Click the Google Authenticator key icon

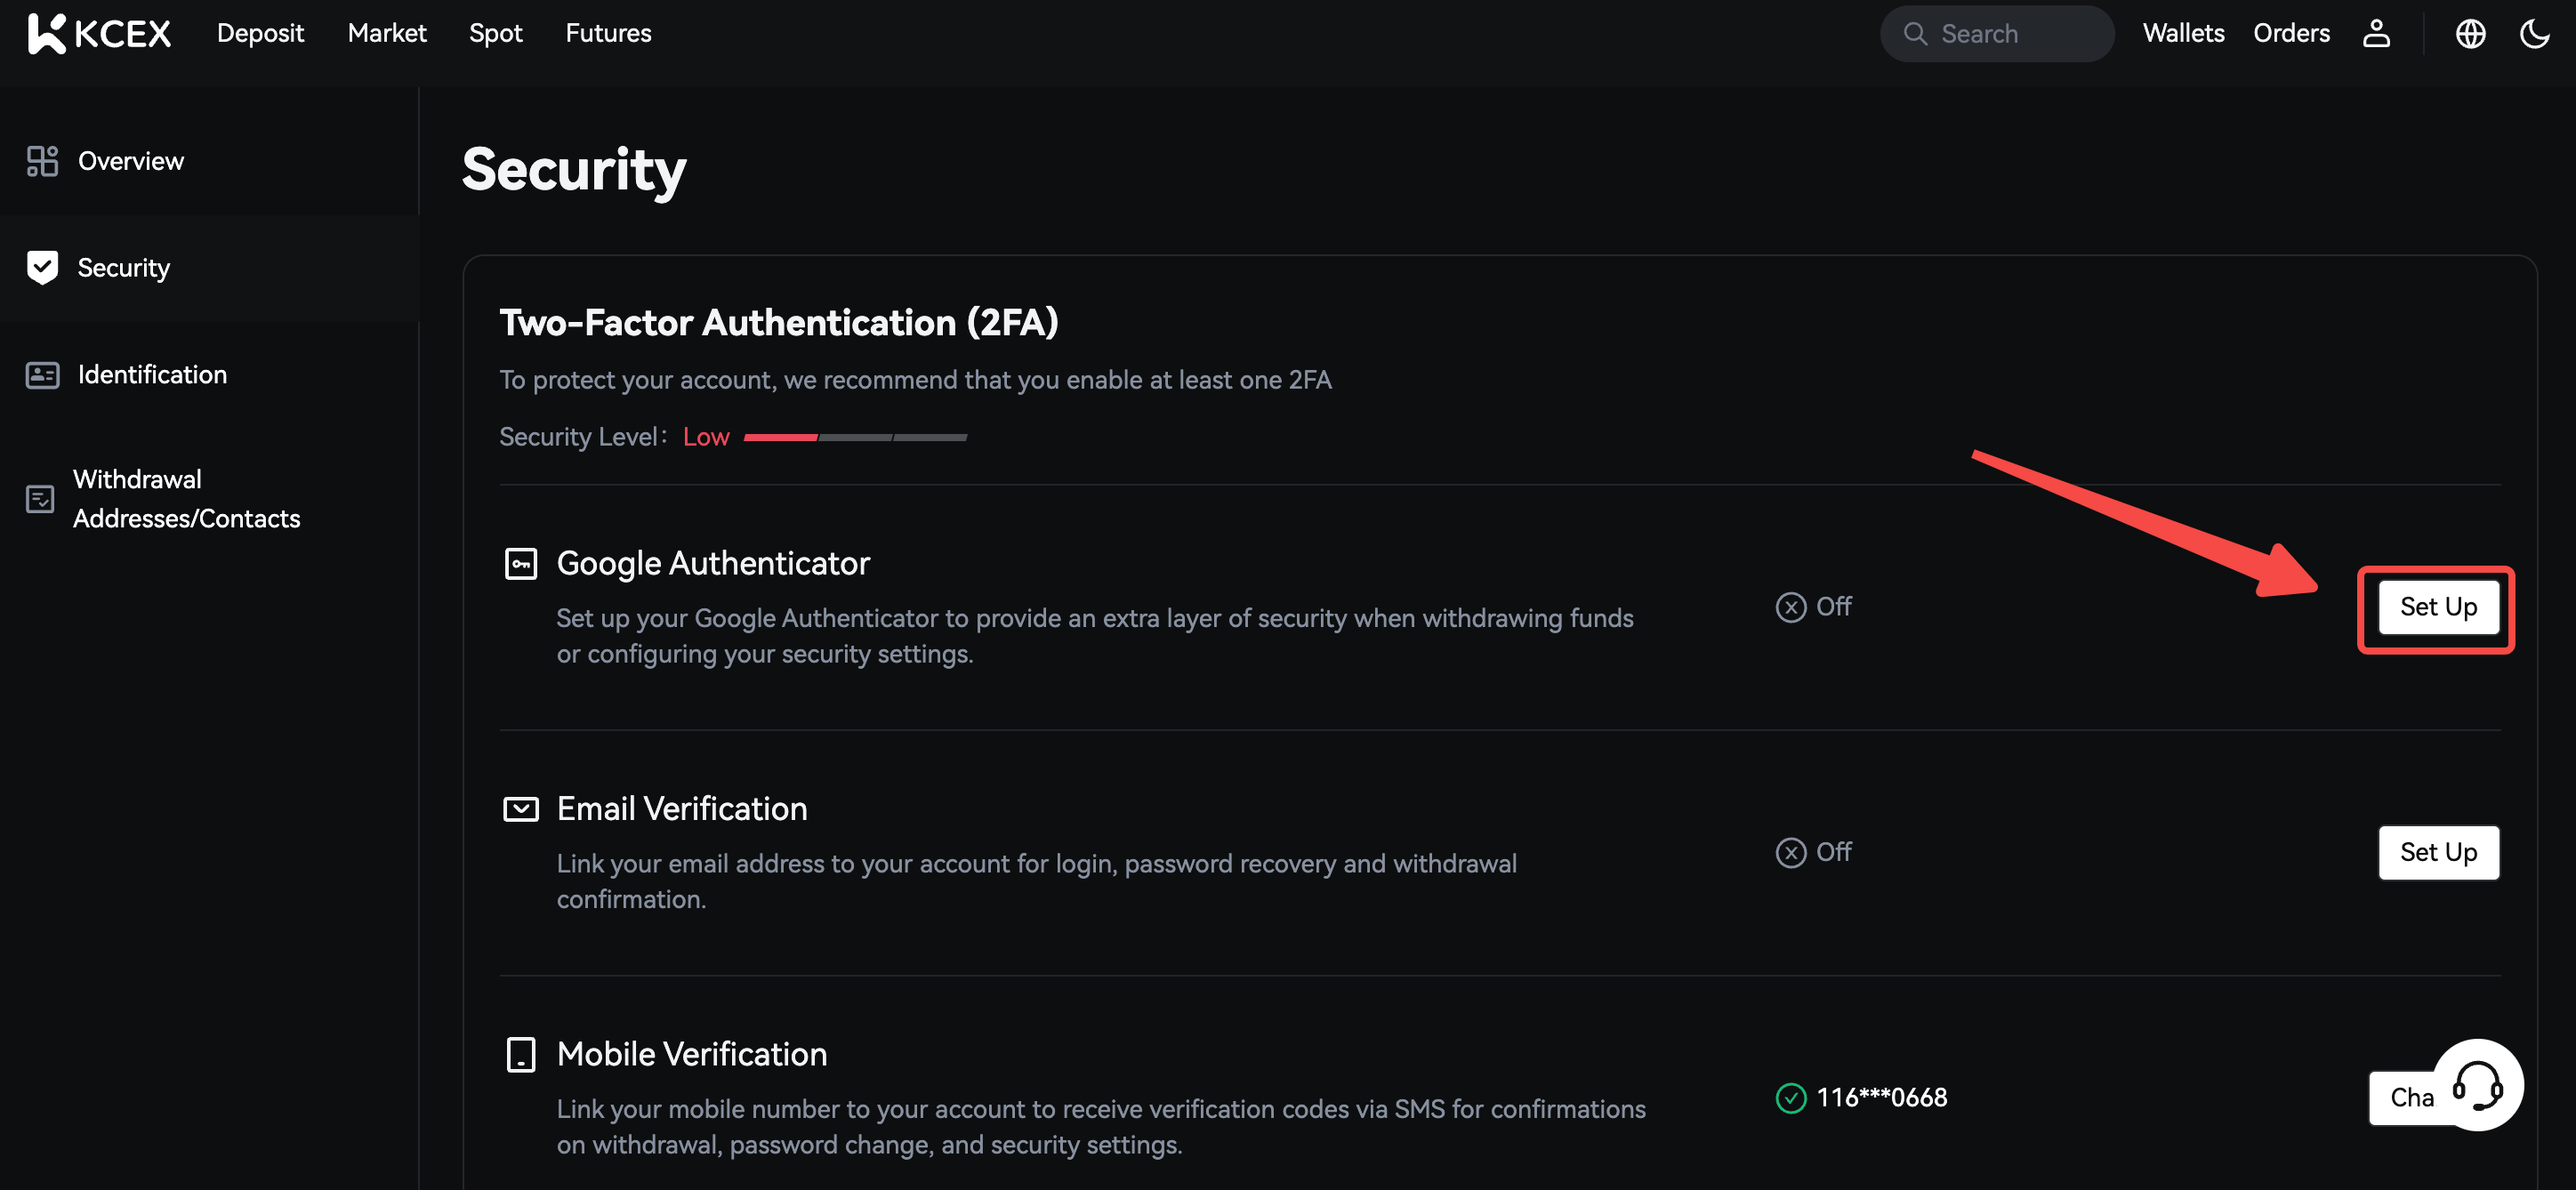520,564
